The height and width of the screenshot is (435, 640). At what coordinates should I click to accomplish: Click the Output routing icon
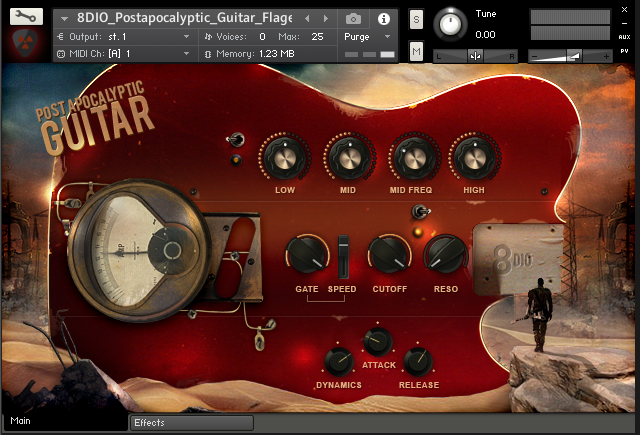point(60,37)
